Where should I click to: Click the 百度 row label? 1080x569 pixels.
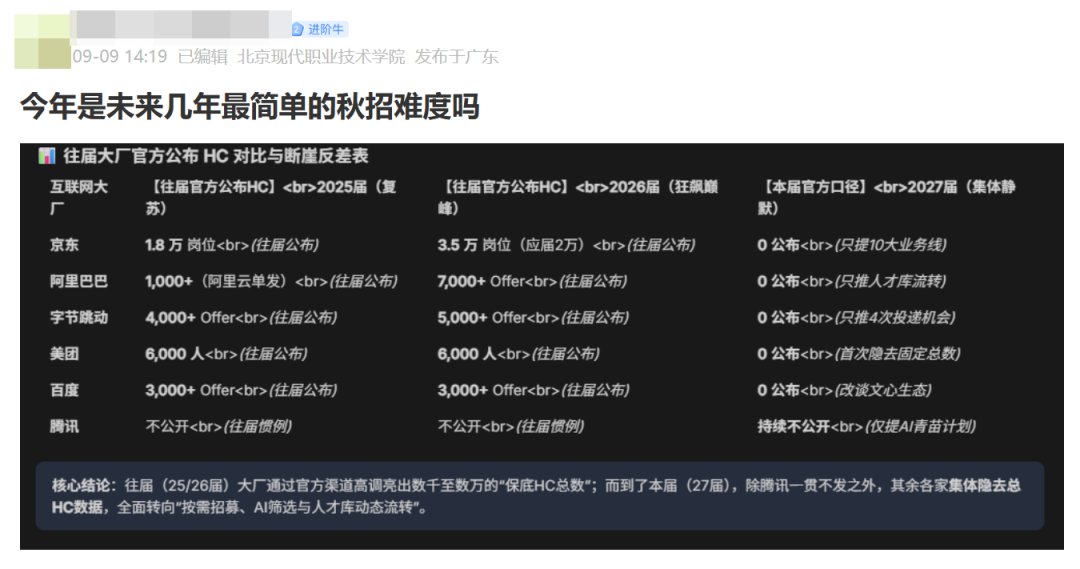pyautogui.click(x=64, y=391)
